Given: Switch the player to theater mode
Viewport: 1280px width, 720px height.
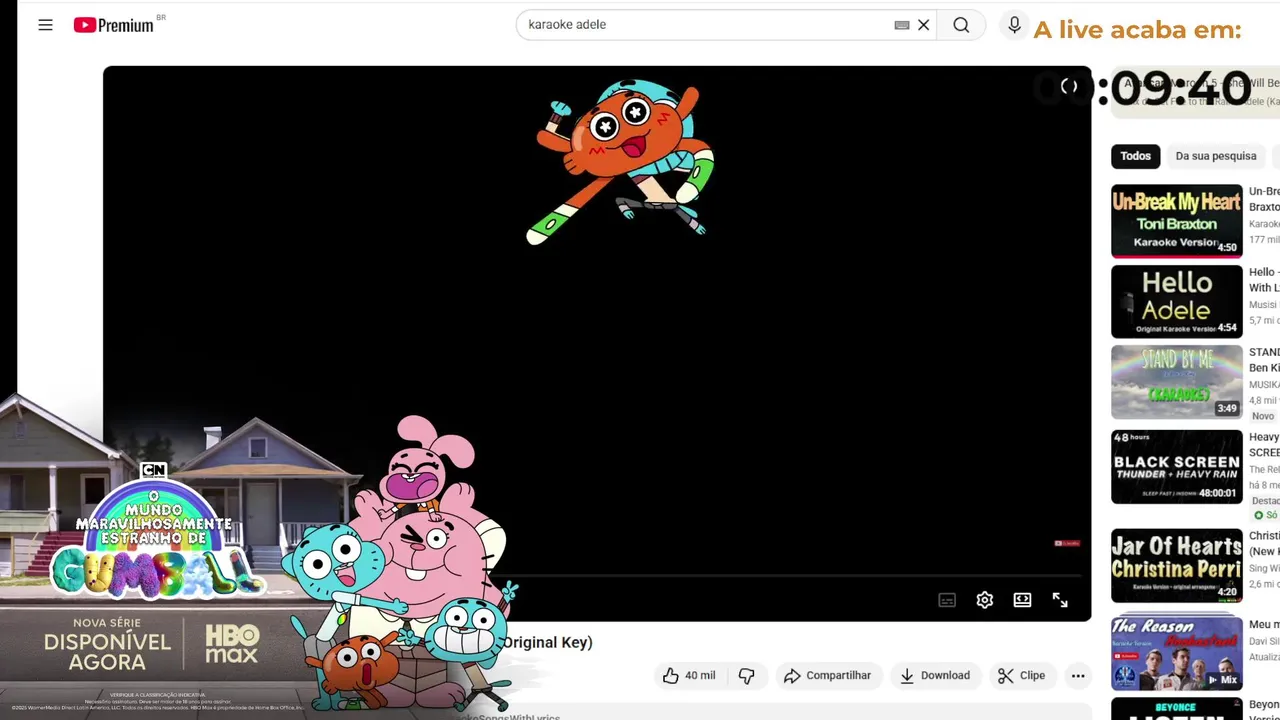Looking at the screenshot, I should point(1022,600).
